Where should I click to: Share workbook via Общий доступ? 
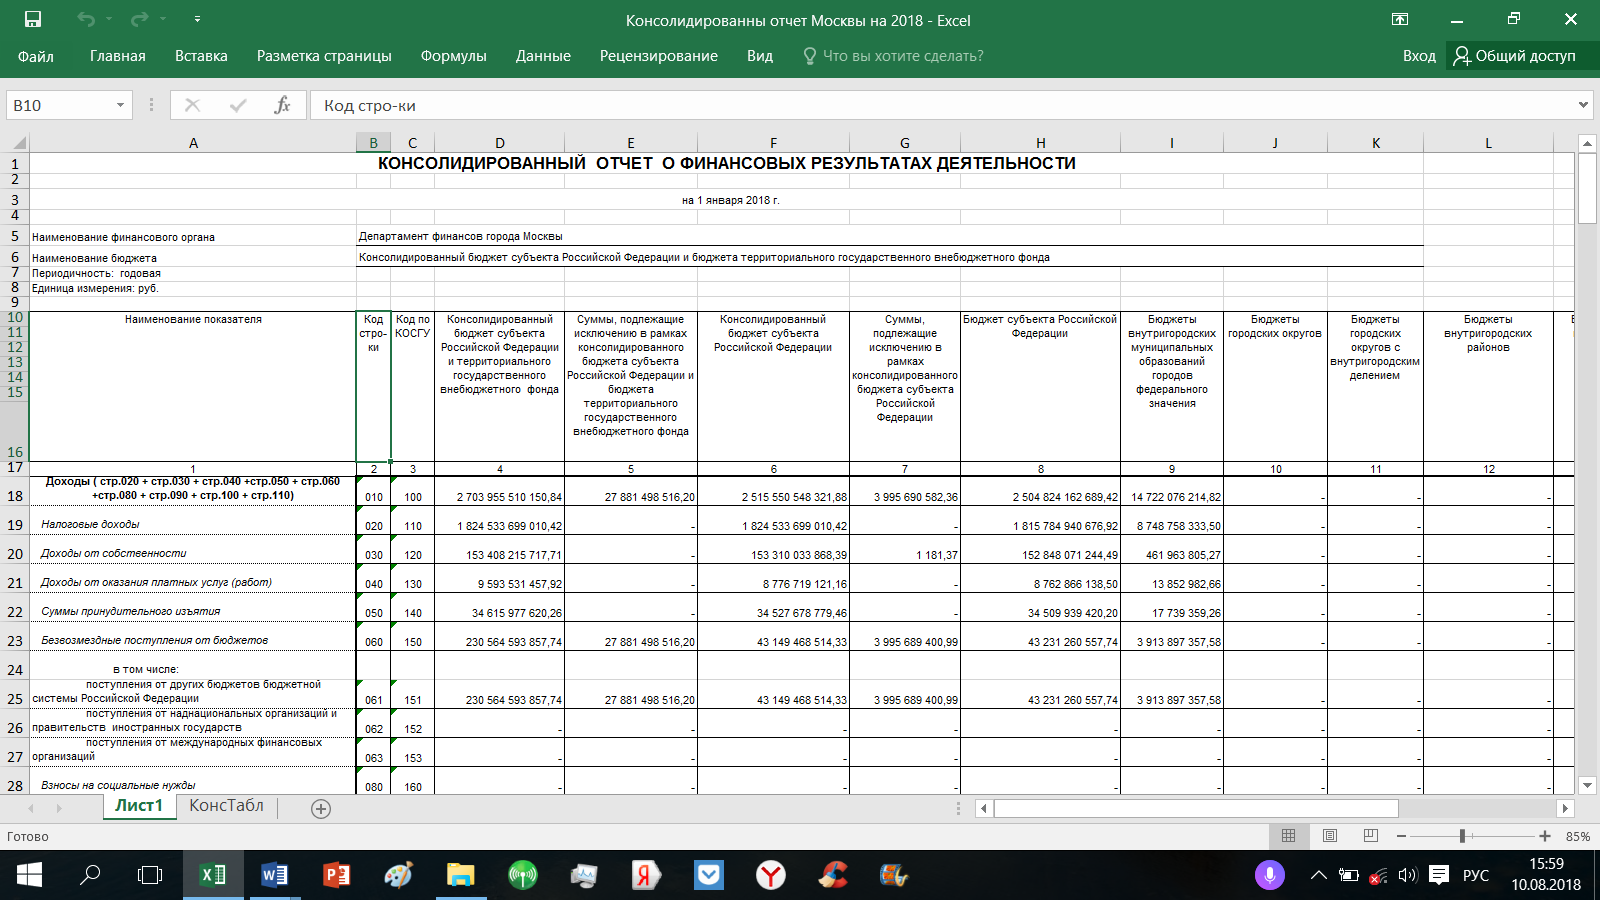pyautogui.click(x=1514, y=56)
